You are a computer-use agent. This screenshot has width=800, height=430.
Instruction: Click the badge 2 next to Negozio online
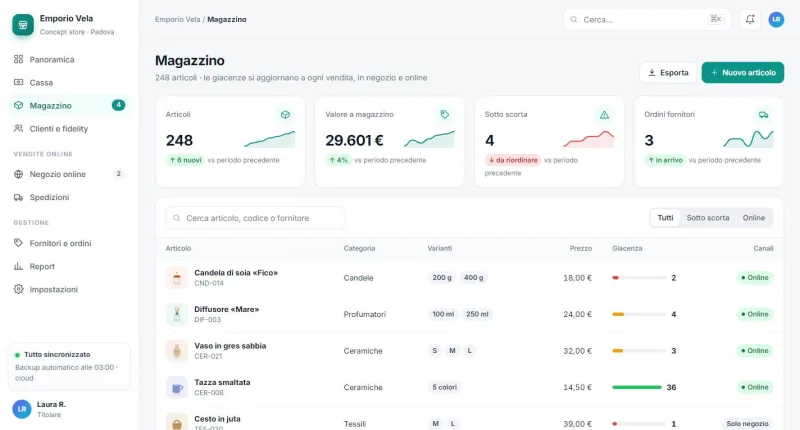pyautogui.click(x=118, y=174)
